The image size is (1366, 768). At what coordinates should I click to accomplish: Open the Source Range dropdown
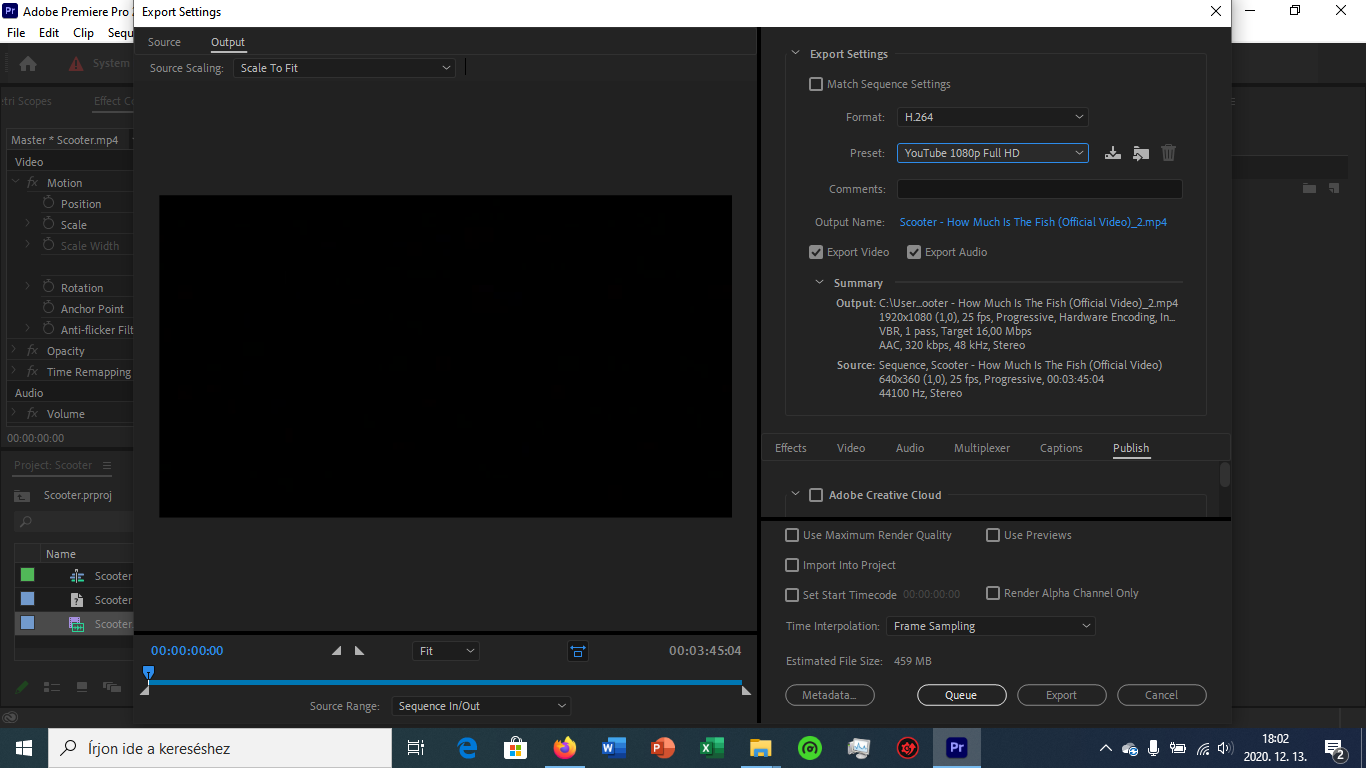point(481,706)
